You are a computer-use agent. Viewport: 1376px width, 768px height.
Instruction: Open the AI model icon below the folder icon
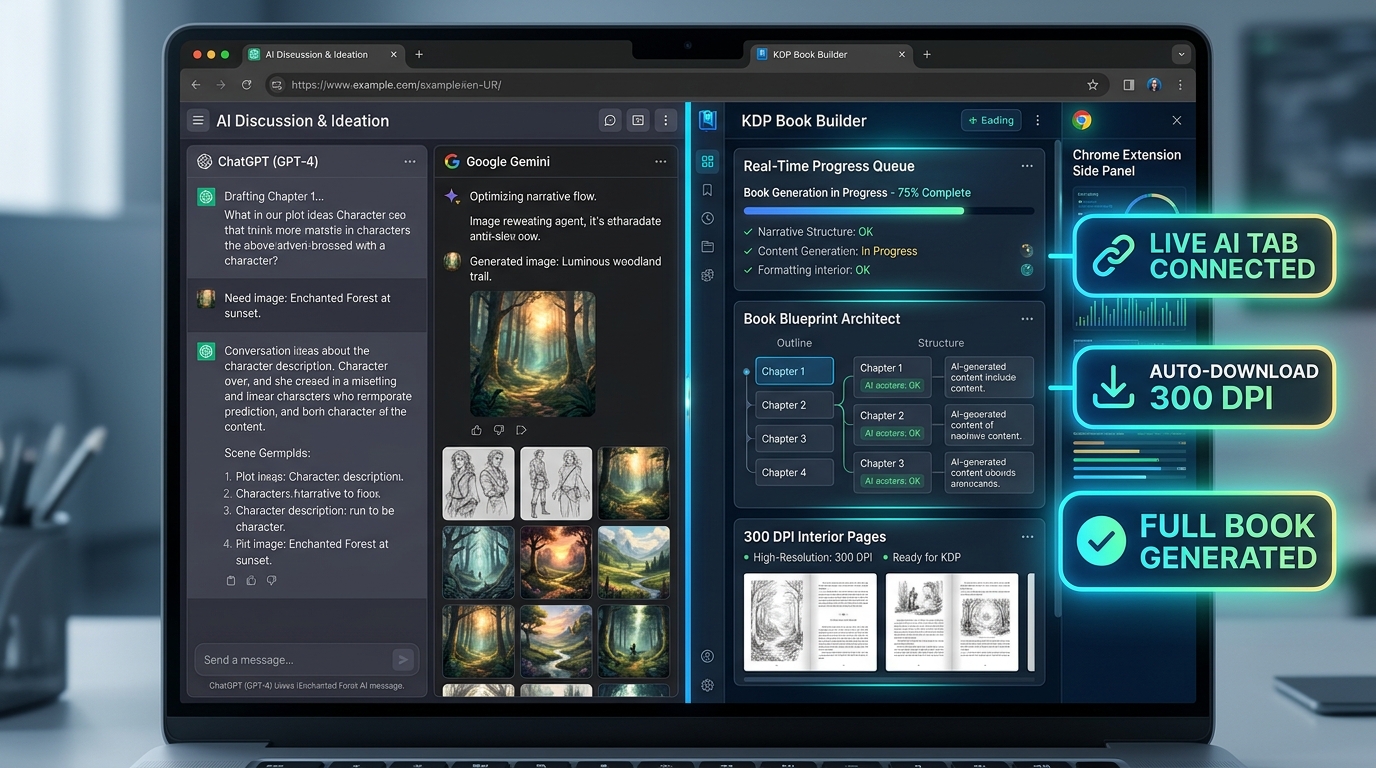point(708,275)
